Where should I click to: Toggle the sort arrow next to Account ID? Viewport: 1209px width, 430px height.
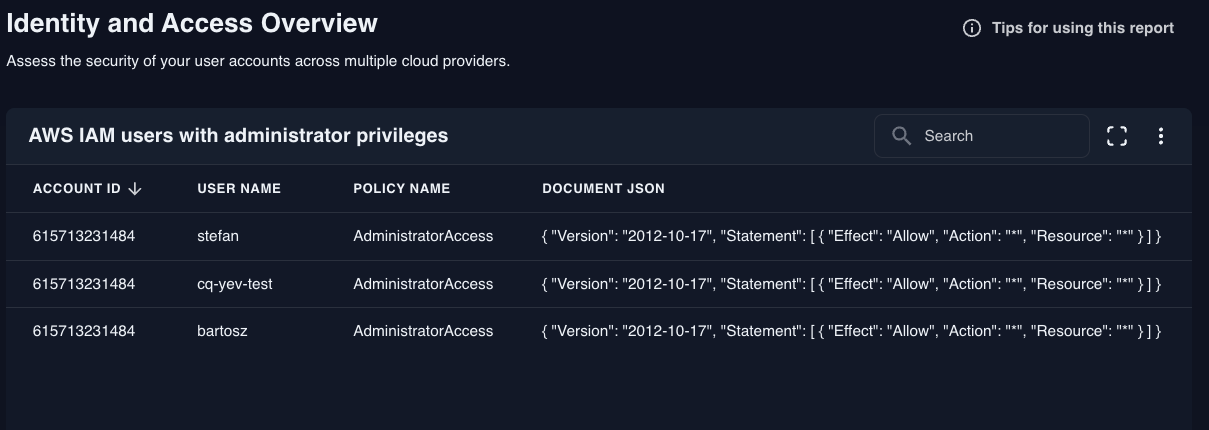[135, 188]
